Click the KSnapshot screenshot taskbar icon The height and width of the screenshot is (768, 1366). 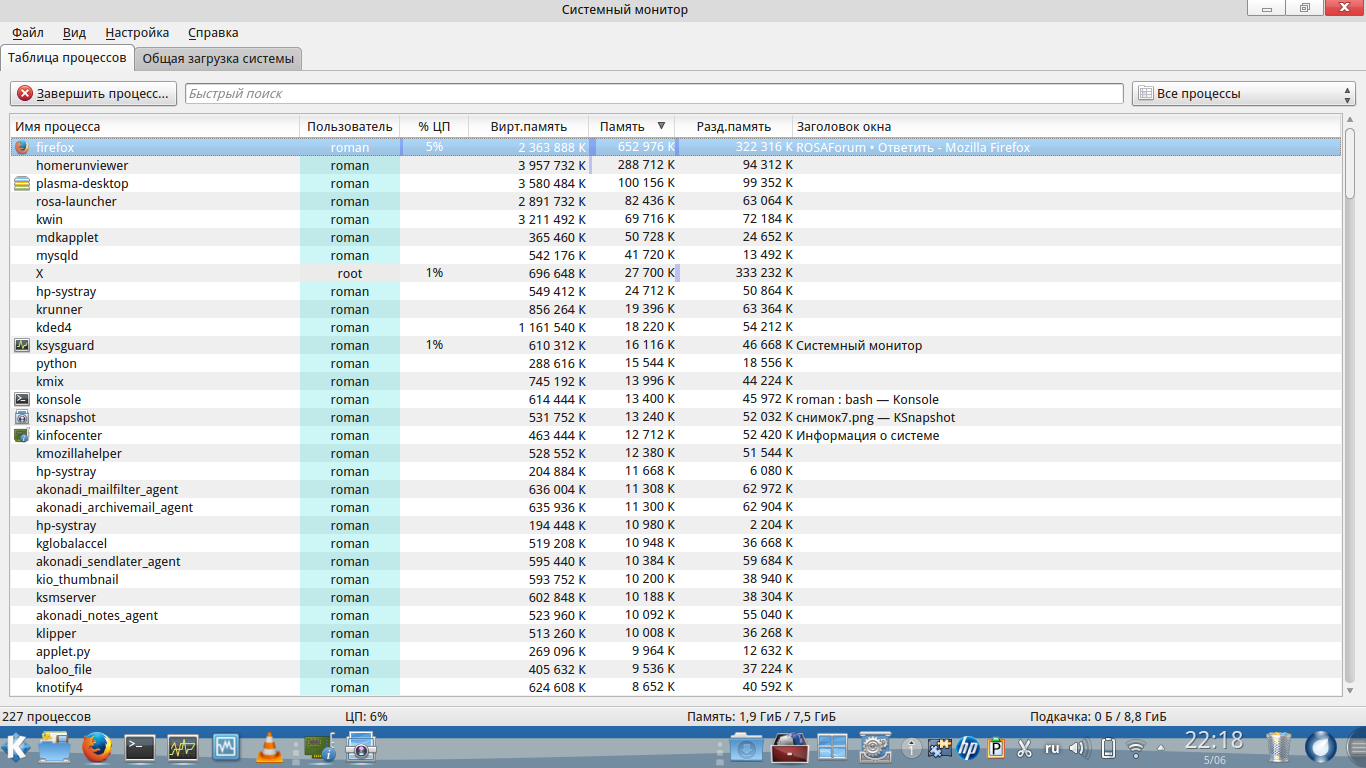tap(360, 747)
